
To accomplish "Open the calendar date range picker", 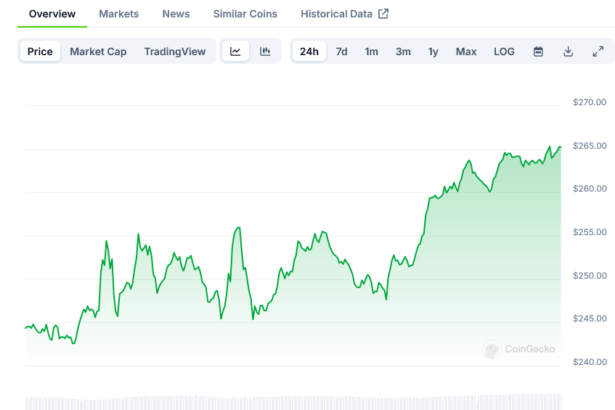I will tap(538, 52).
